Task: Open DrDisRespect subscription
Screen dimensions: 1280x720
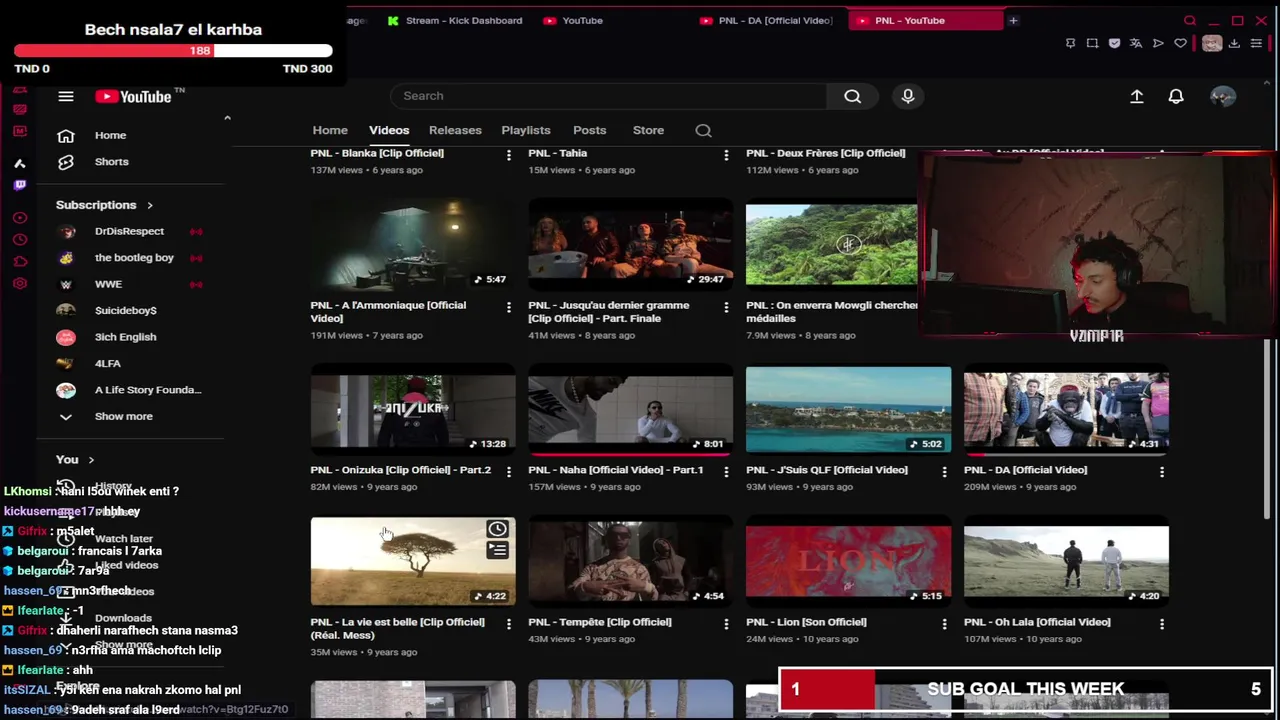Action: (130, 231)
